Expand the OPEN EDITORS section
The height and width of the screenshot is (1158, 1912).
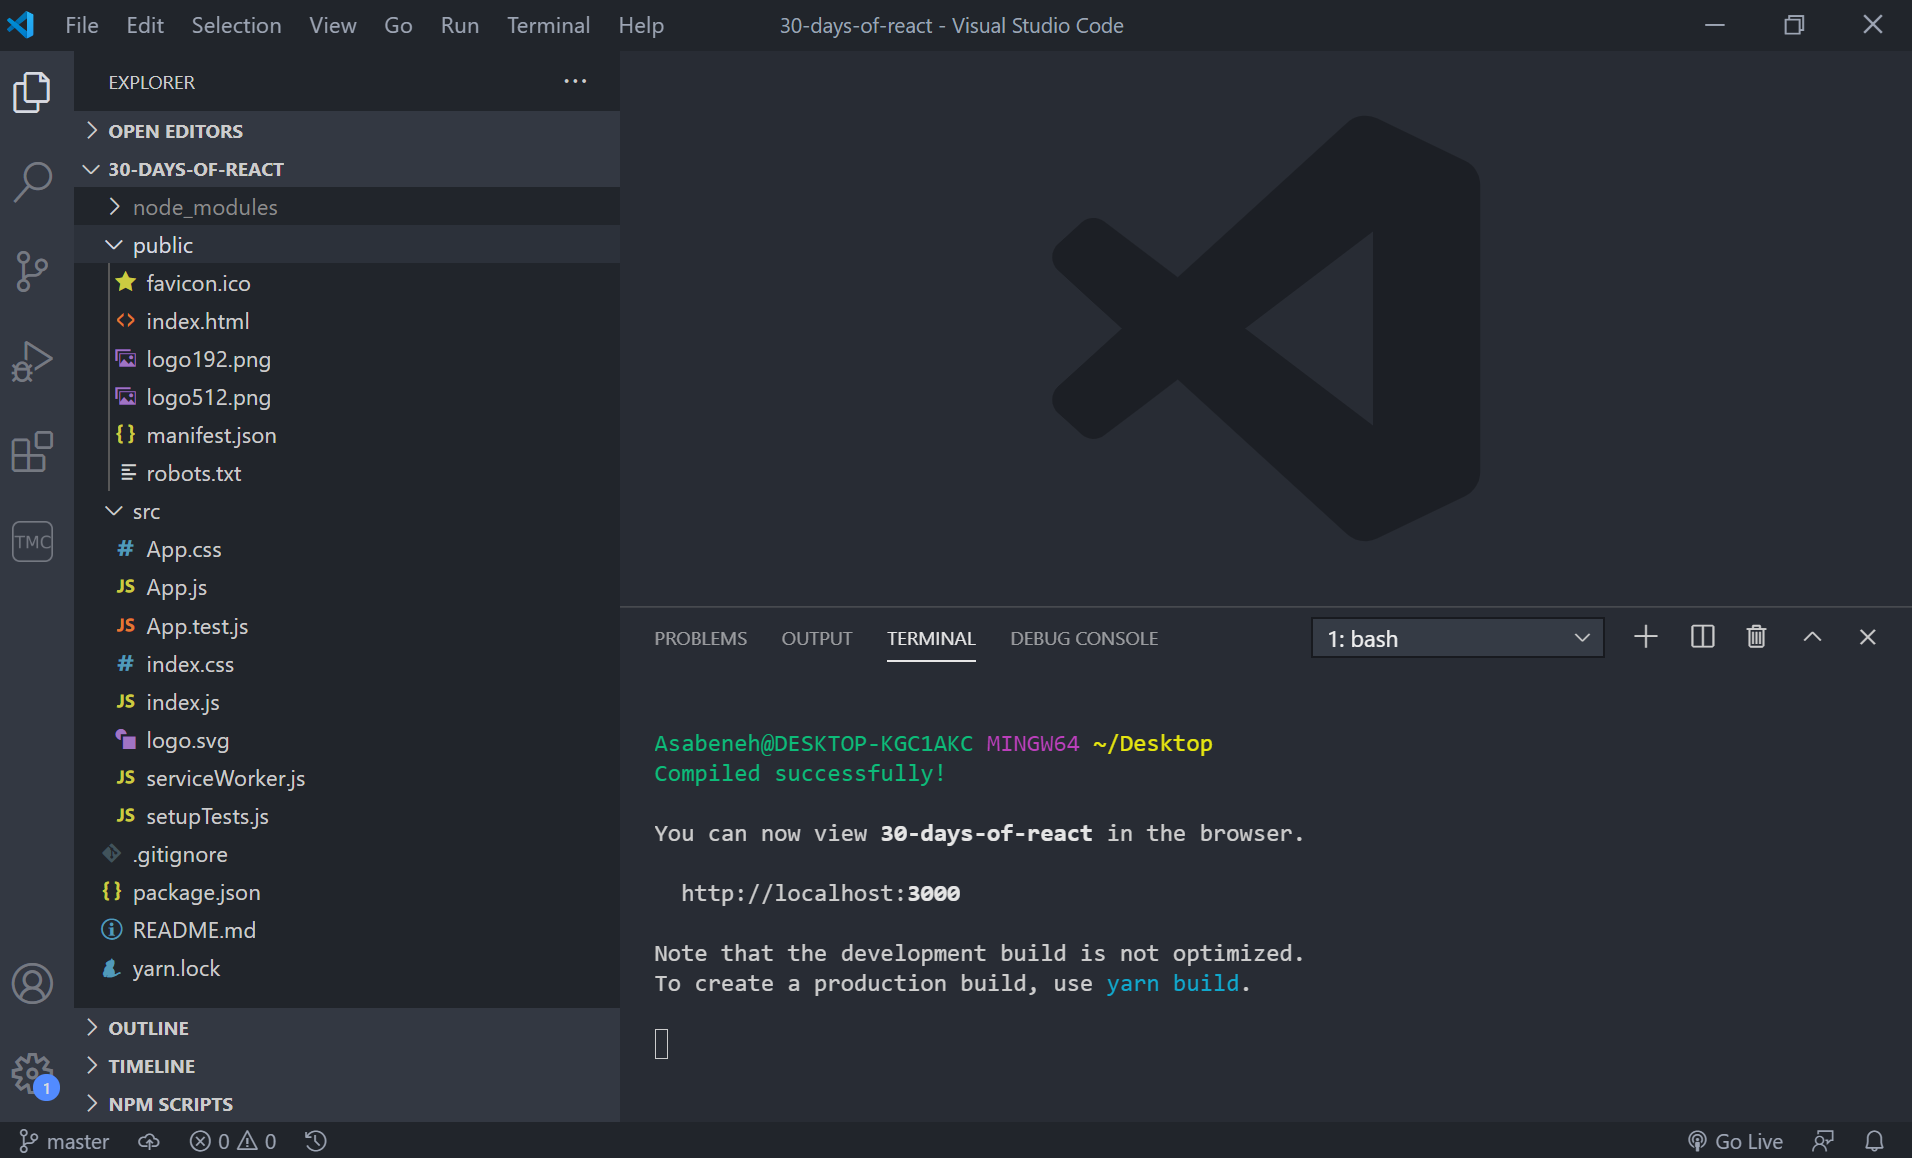(175, 131)
